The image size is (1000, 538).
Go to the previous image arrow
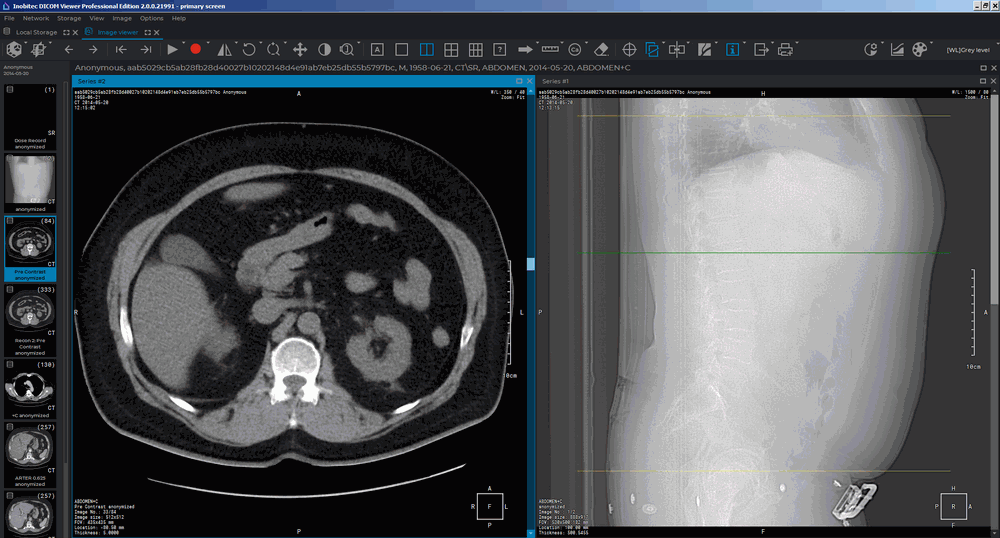(x=69, y=49)
